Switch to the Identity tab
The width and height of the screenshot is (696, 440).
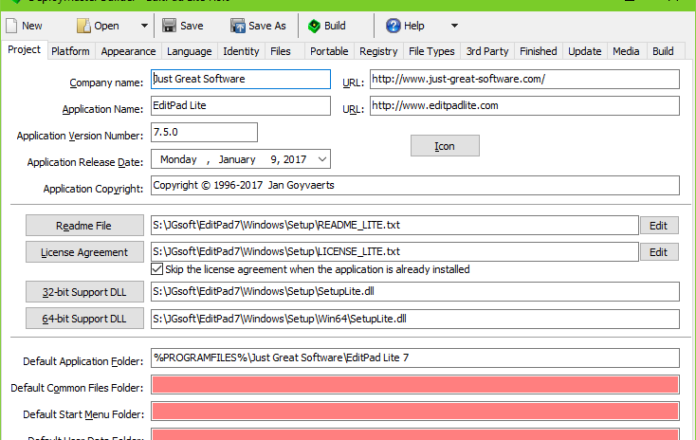click(x=241, y=52)
